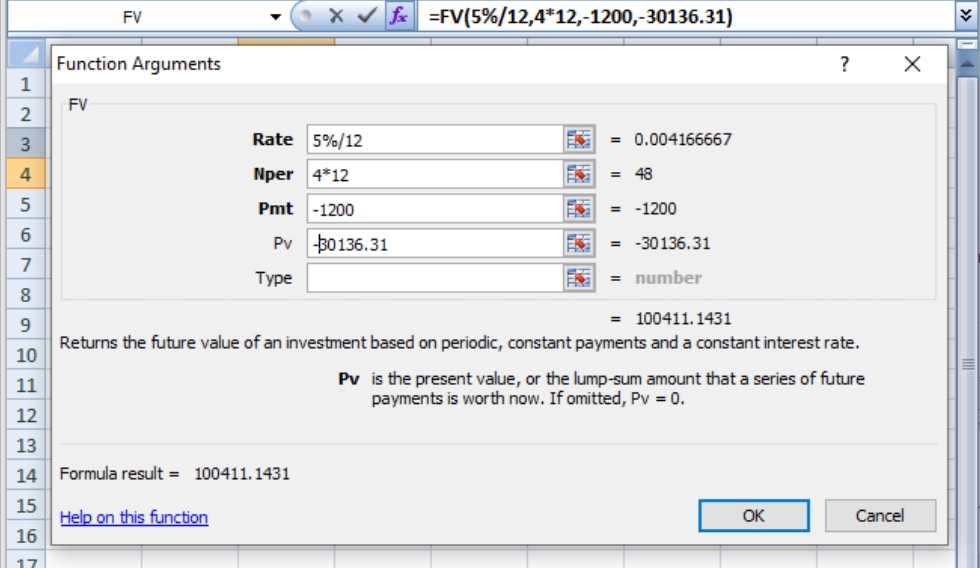Select row header 13
This screenshot has height=568, width=980.
point(26,446)
